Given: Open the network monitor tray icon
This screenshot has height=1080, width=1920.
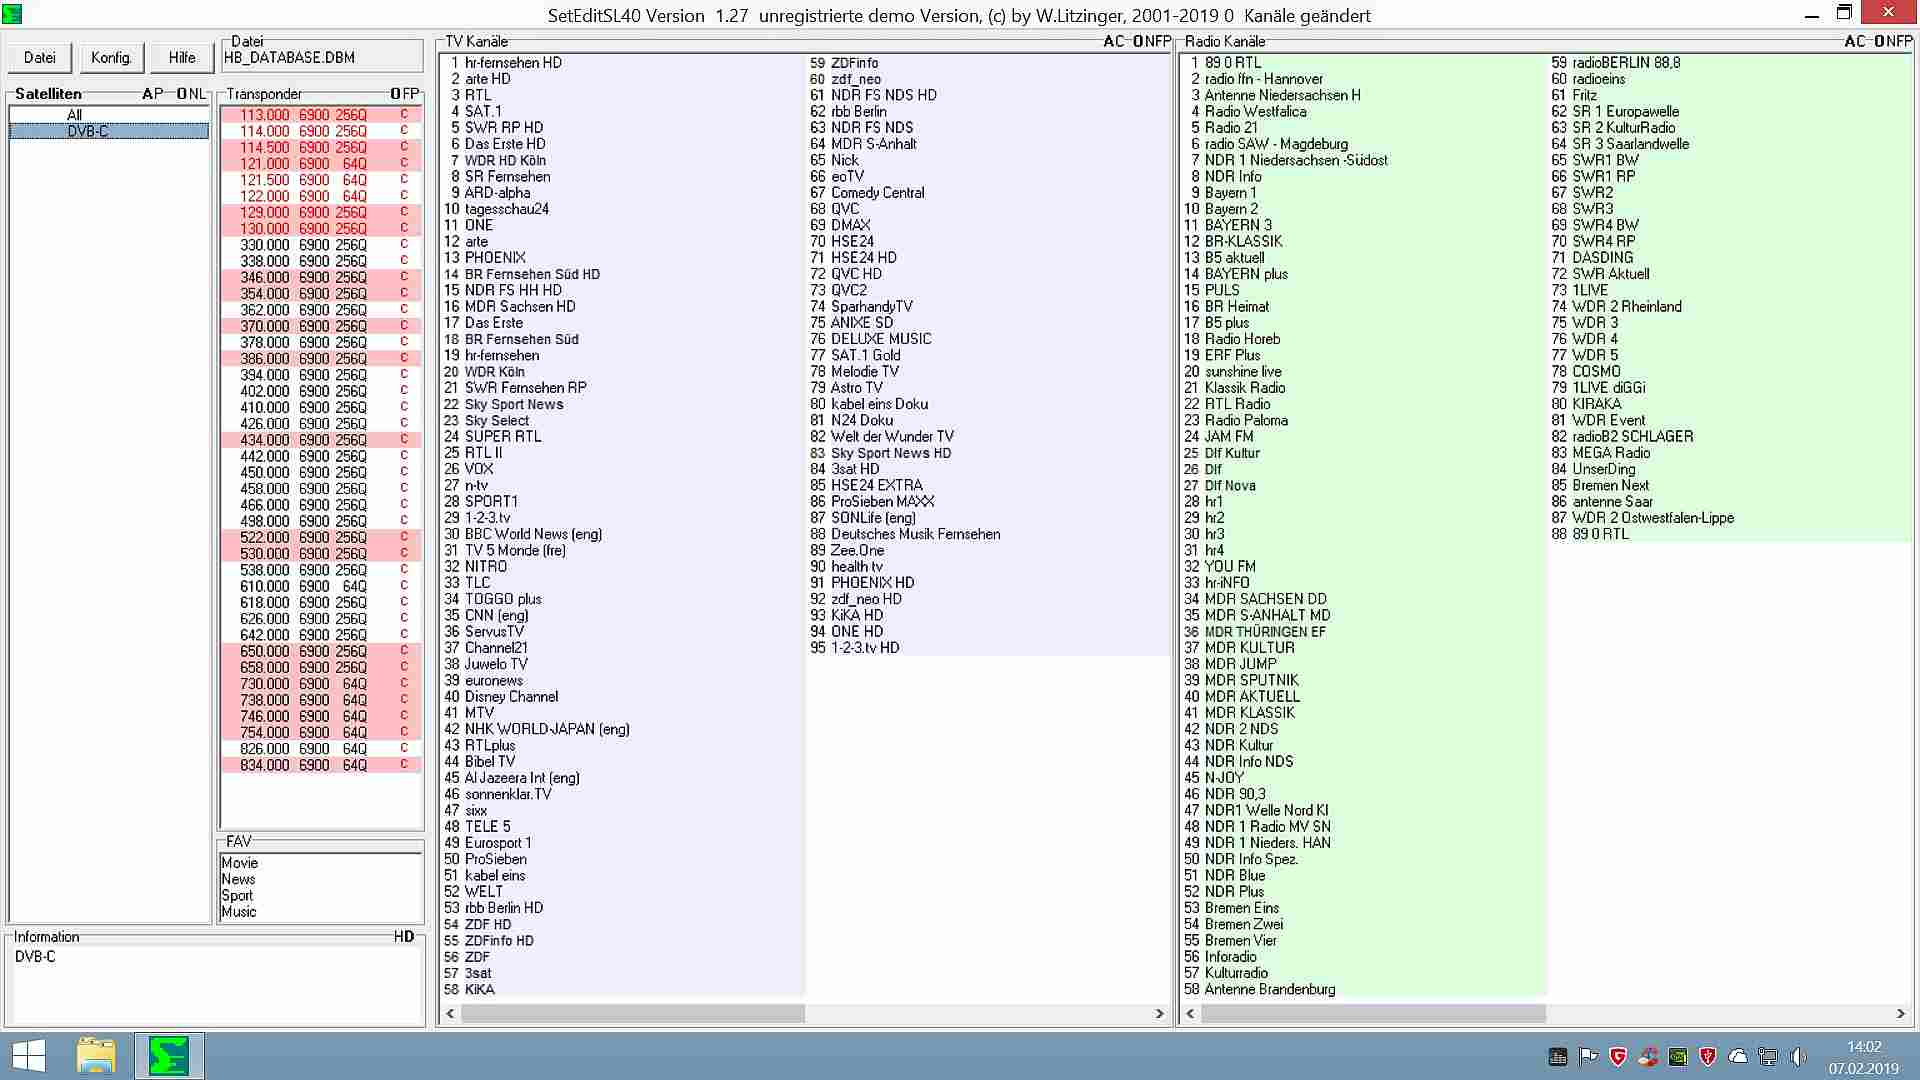Looking at the screenshot, I should [1768, 1057].
